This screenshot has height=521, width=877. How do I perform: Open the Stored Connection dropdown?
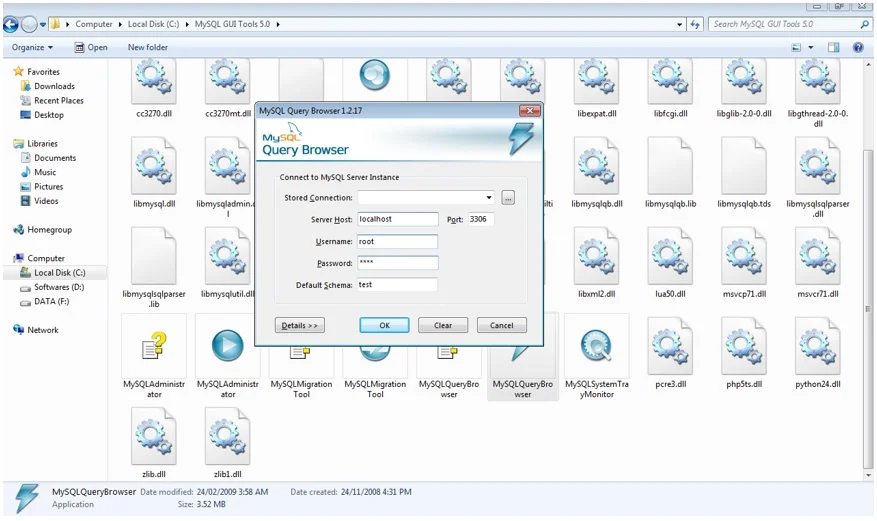489,198
